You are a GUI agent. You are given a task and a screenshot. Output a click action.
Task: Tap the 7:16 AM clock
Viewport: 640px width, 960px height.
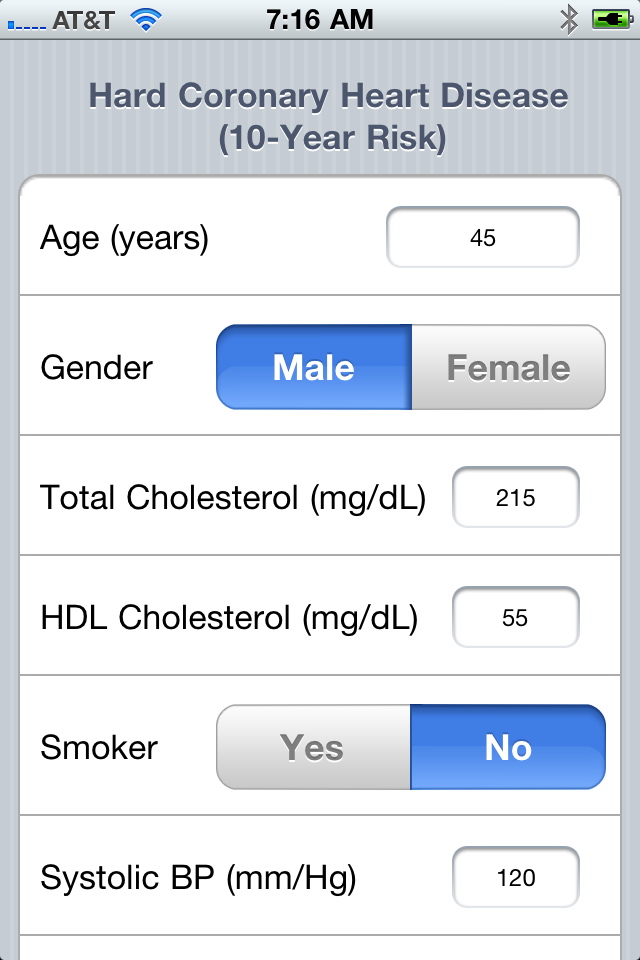320,20
